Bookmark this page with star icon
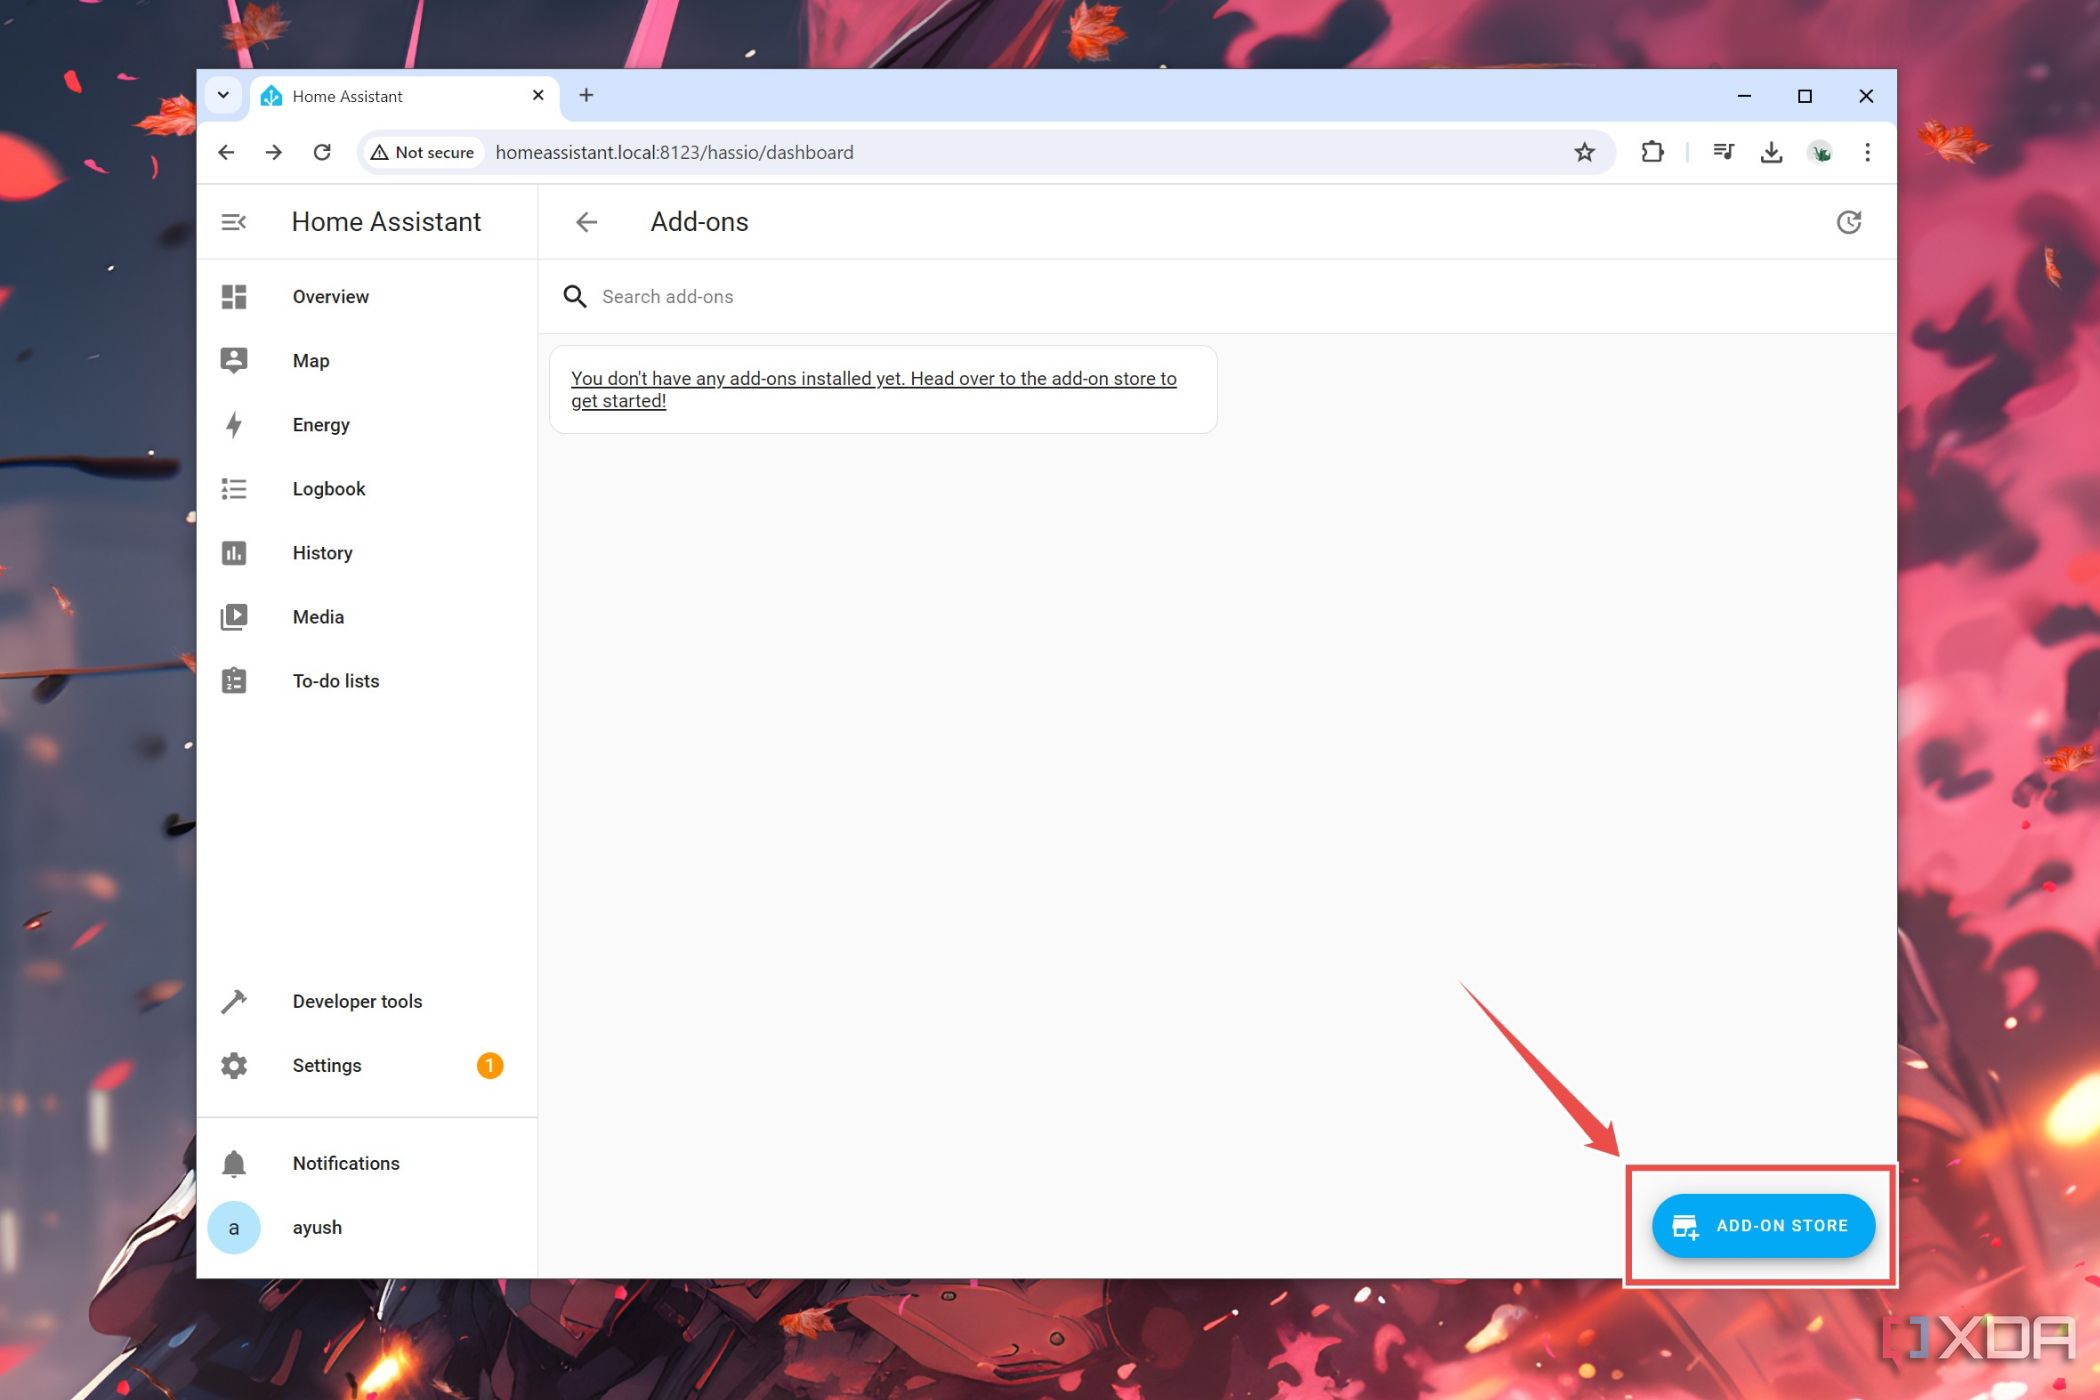 [1585, 152]
